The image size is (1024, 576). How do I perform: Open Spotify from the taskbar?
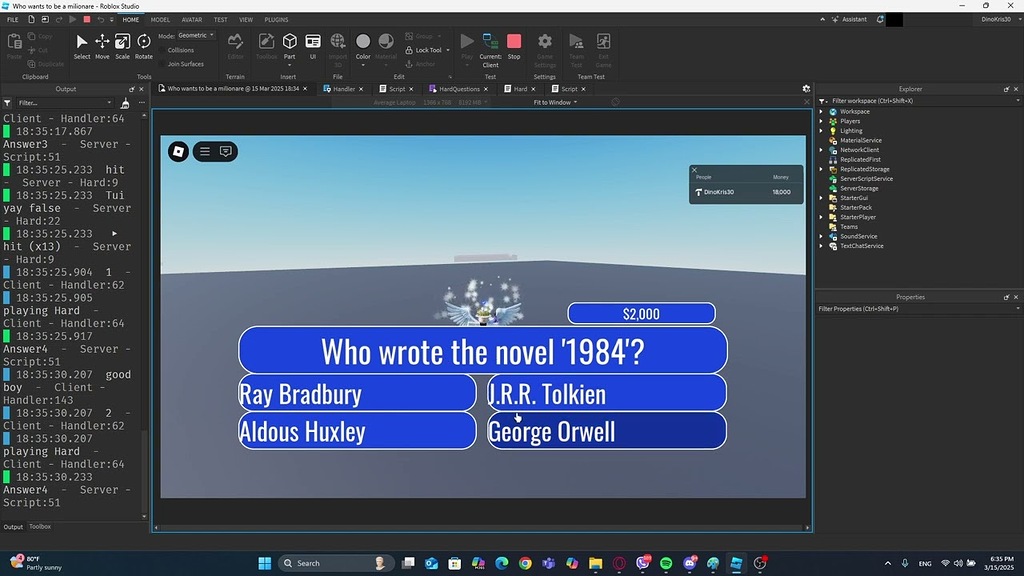point(666,563)
